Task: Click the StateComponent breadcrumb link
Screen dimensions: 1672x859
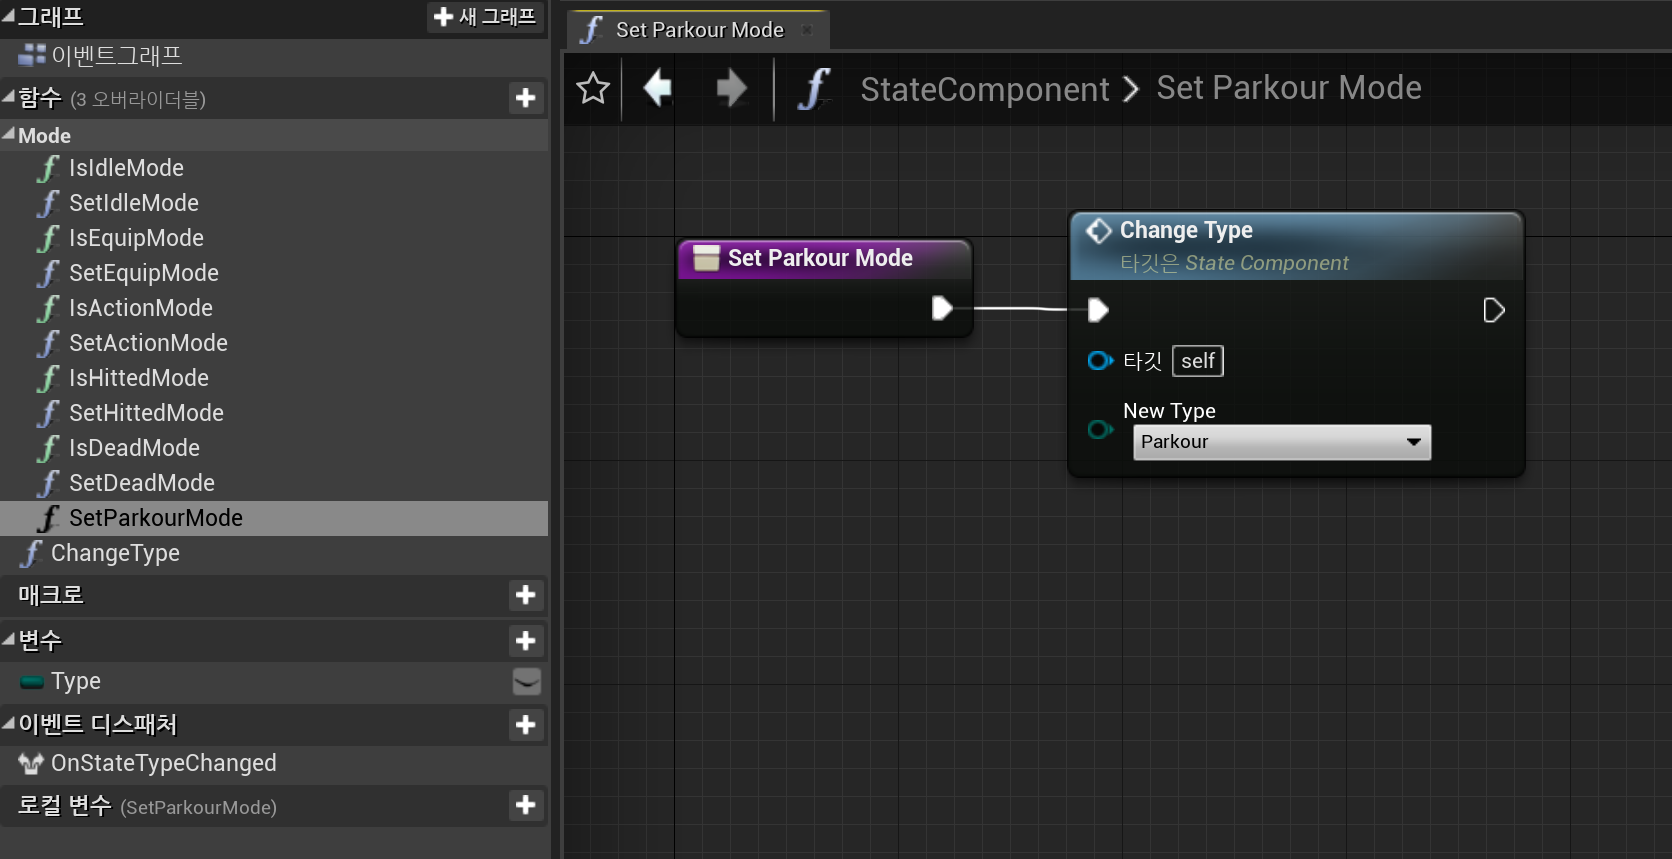Action: [984, 89]
